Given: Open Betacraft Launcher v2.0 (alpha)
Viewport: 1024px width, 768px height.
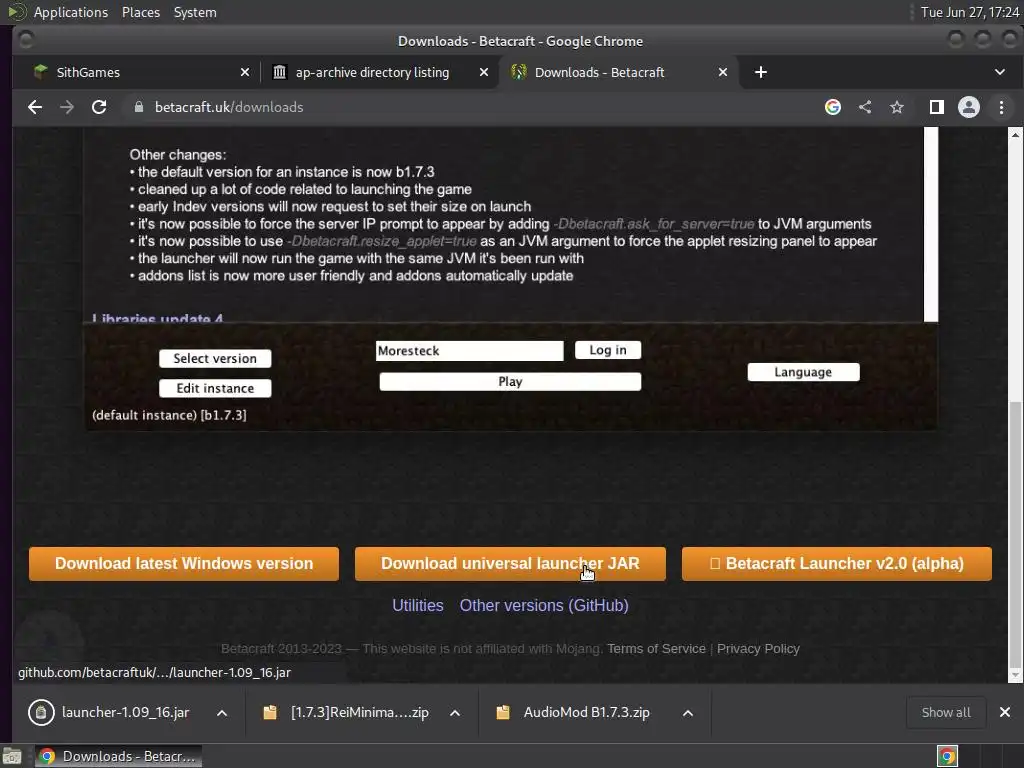Looking at the screenshot, I should pyautogui.click(x=837, y=564).
